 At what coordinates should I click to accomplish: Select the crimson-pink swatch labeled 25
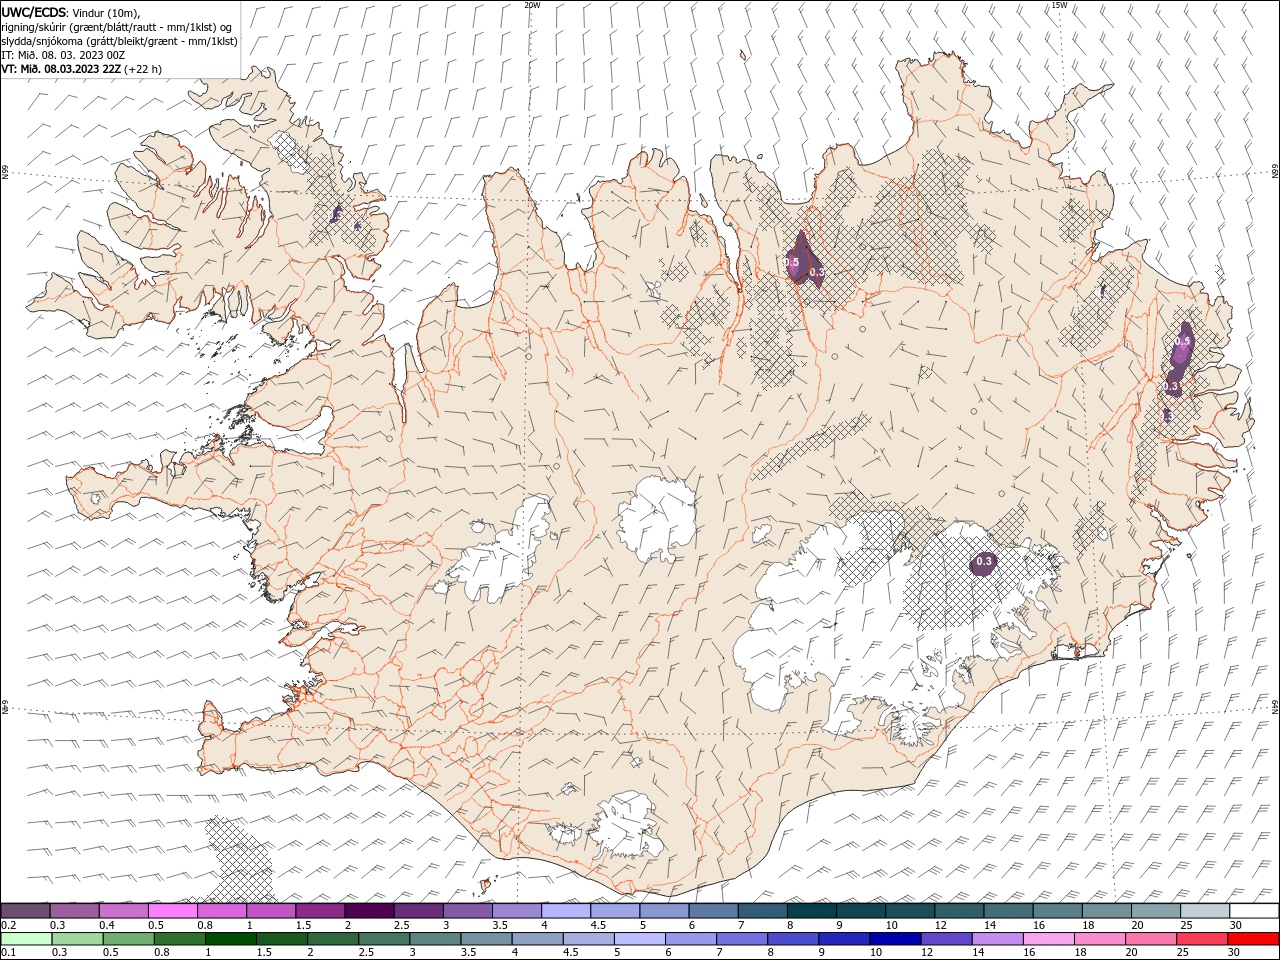coord(1203,939)
